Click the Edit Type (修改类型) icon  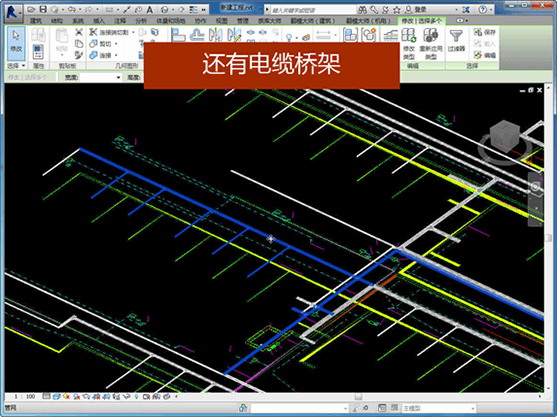click(409, 44)
